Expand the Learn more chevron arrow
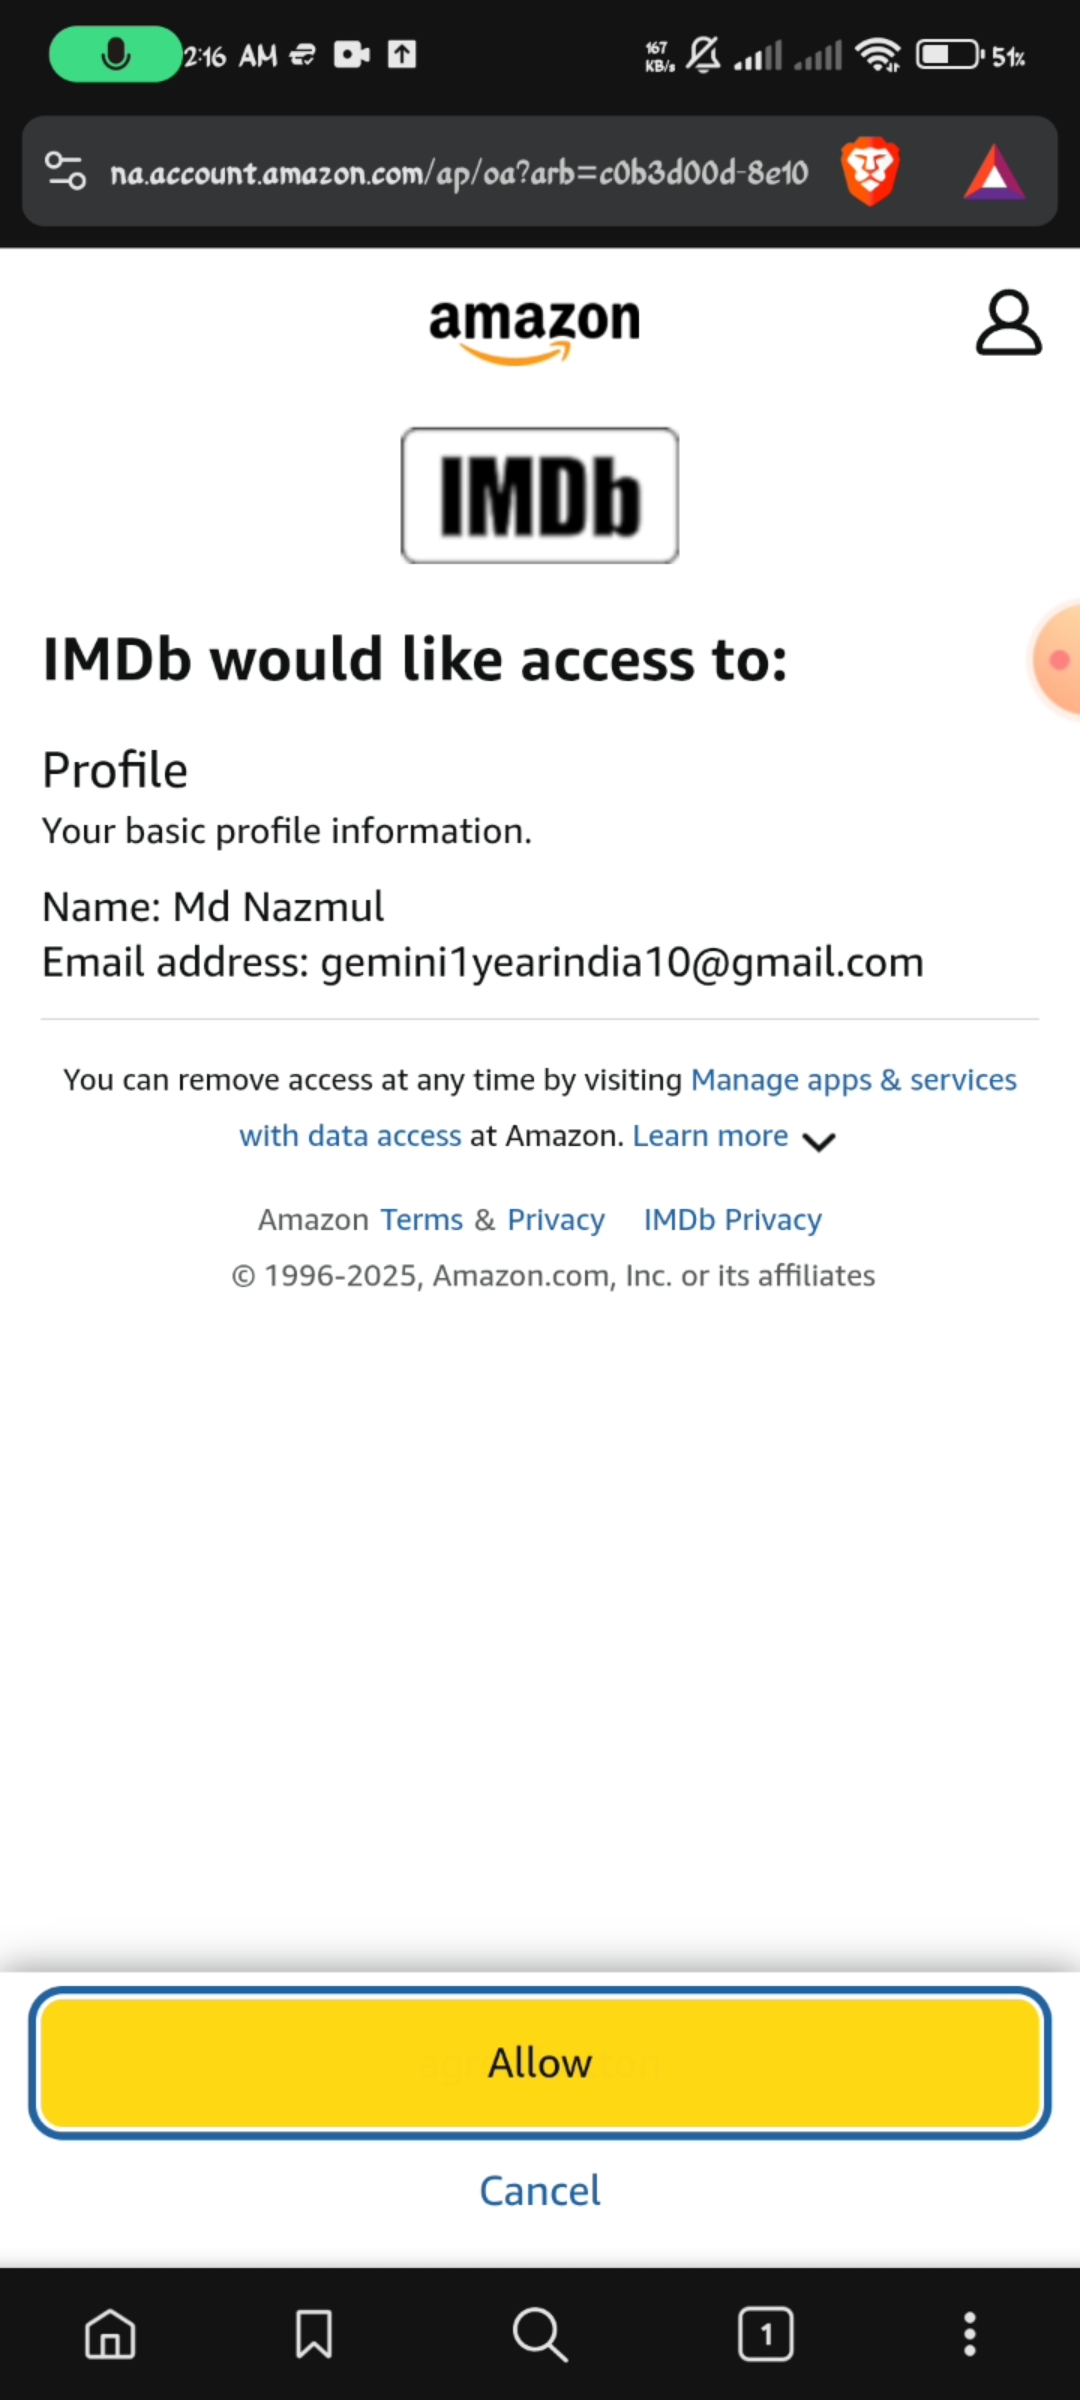This screenshot has width=1080, height=2400. coord(819,1141)
